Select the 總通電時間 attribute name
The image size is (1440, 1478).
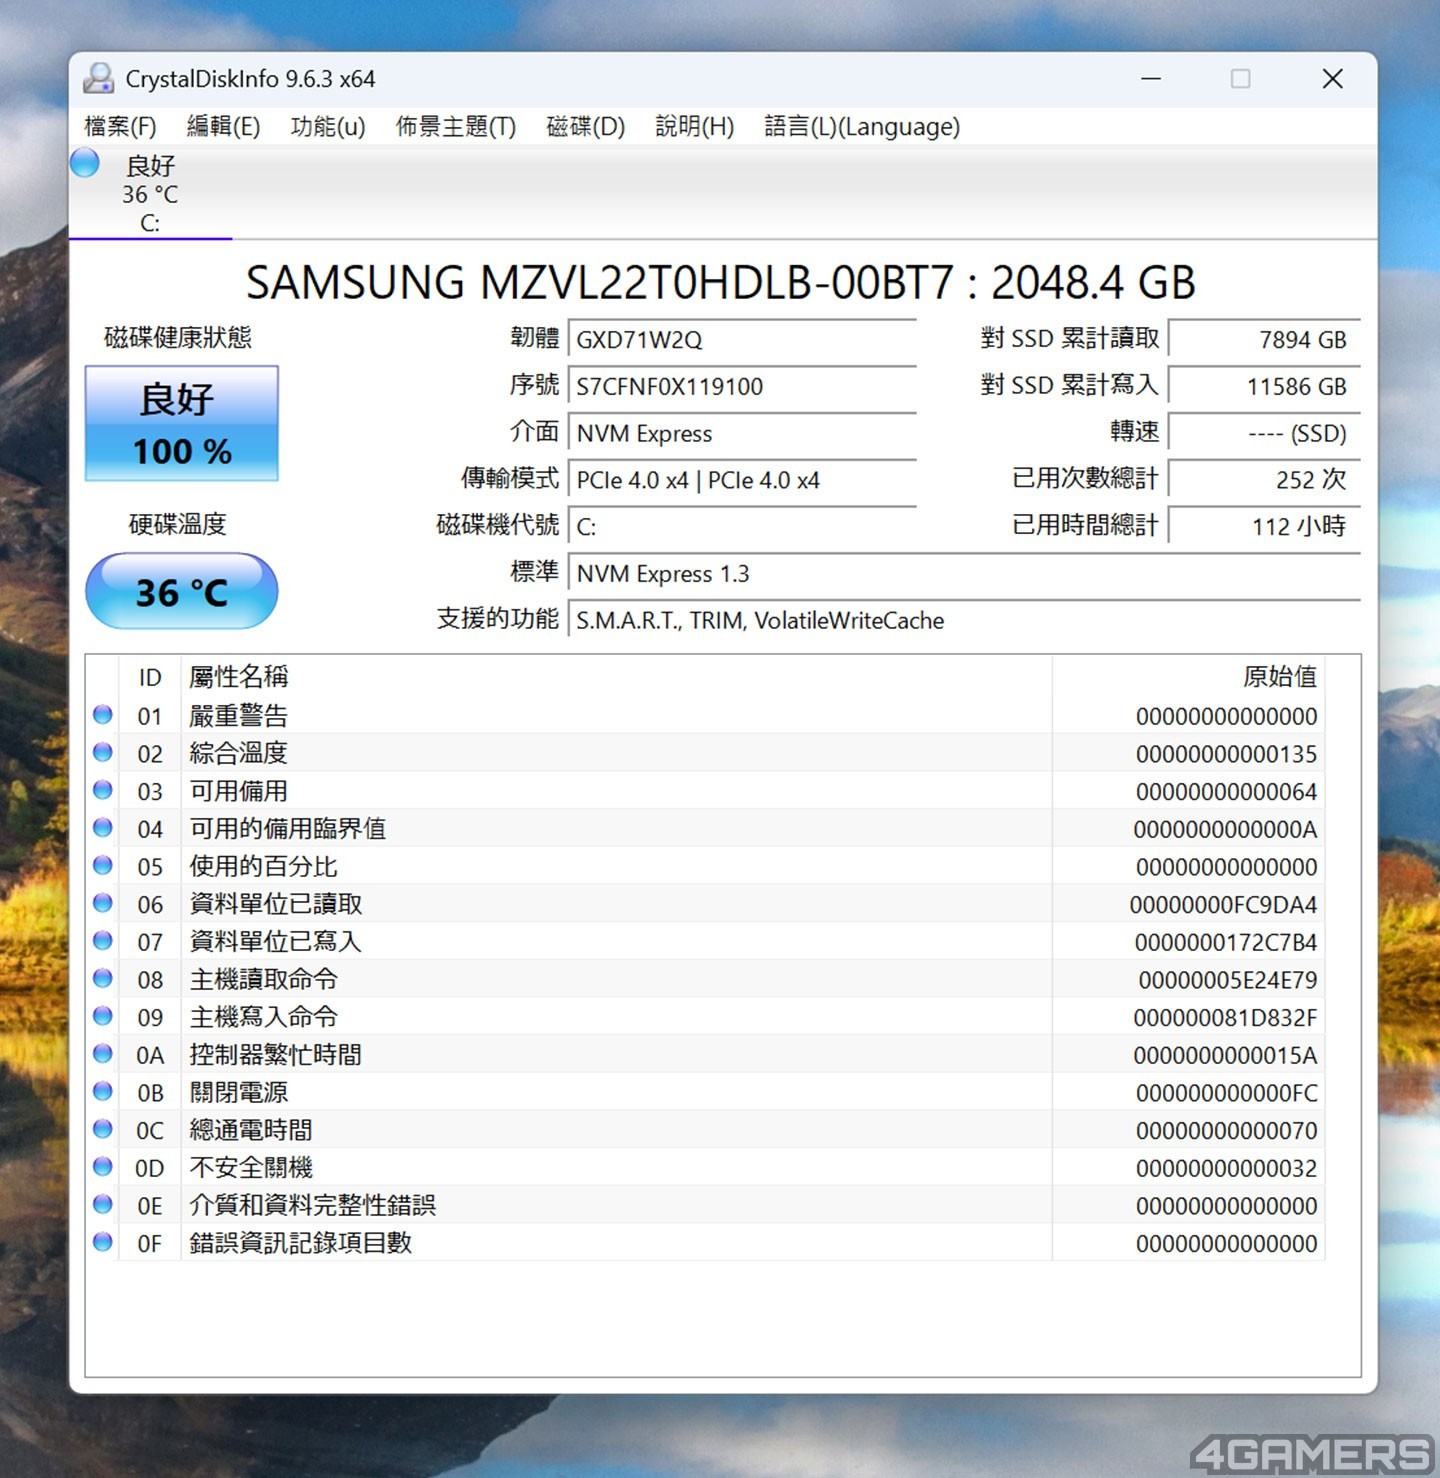(251, 1130)
